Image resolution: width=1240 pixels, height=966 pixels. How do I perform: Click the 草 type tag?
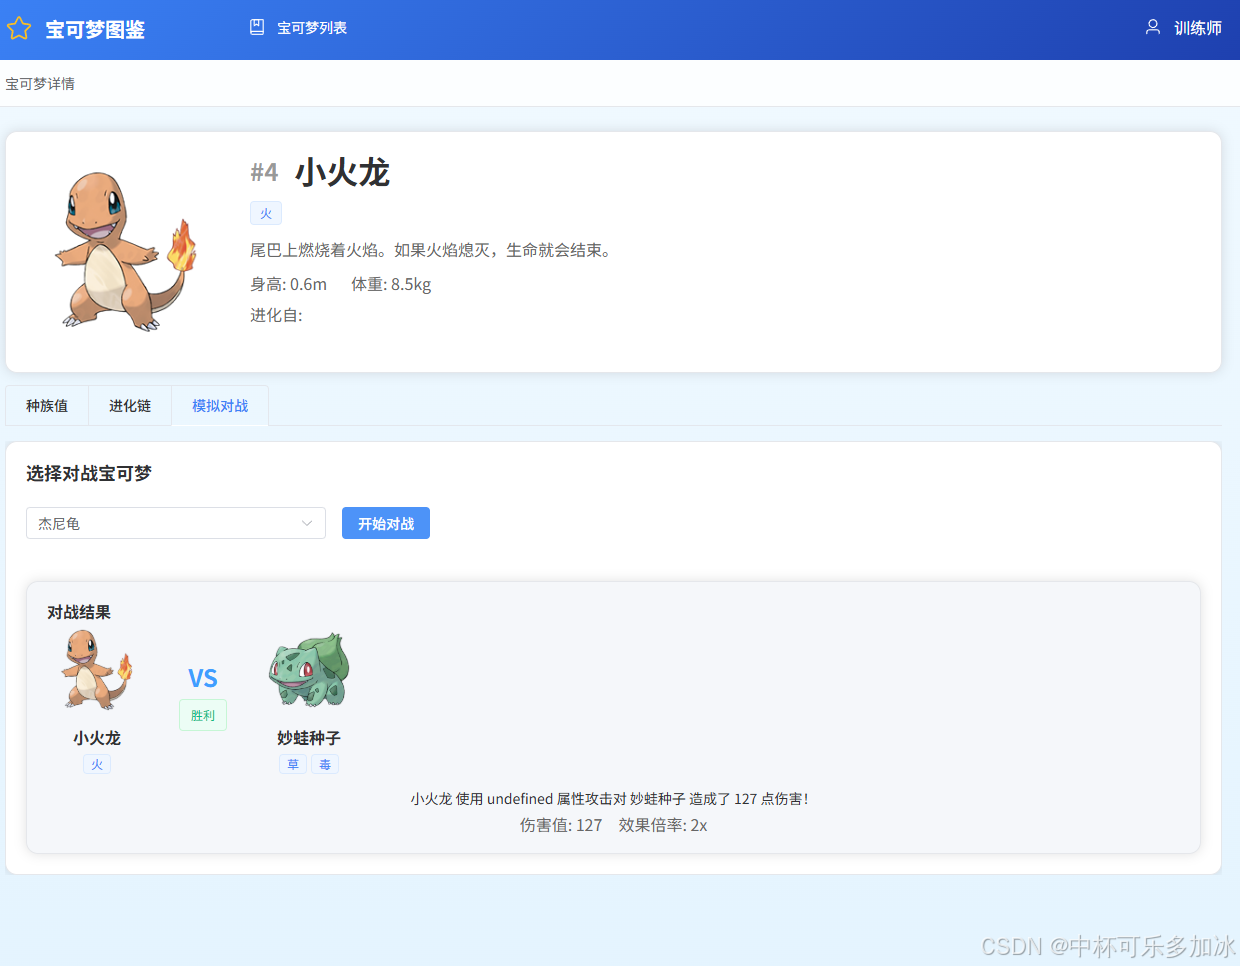click(x=293, y=765)
